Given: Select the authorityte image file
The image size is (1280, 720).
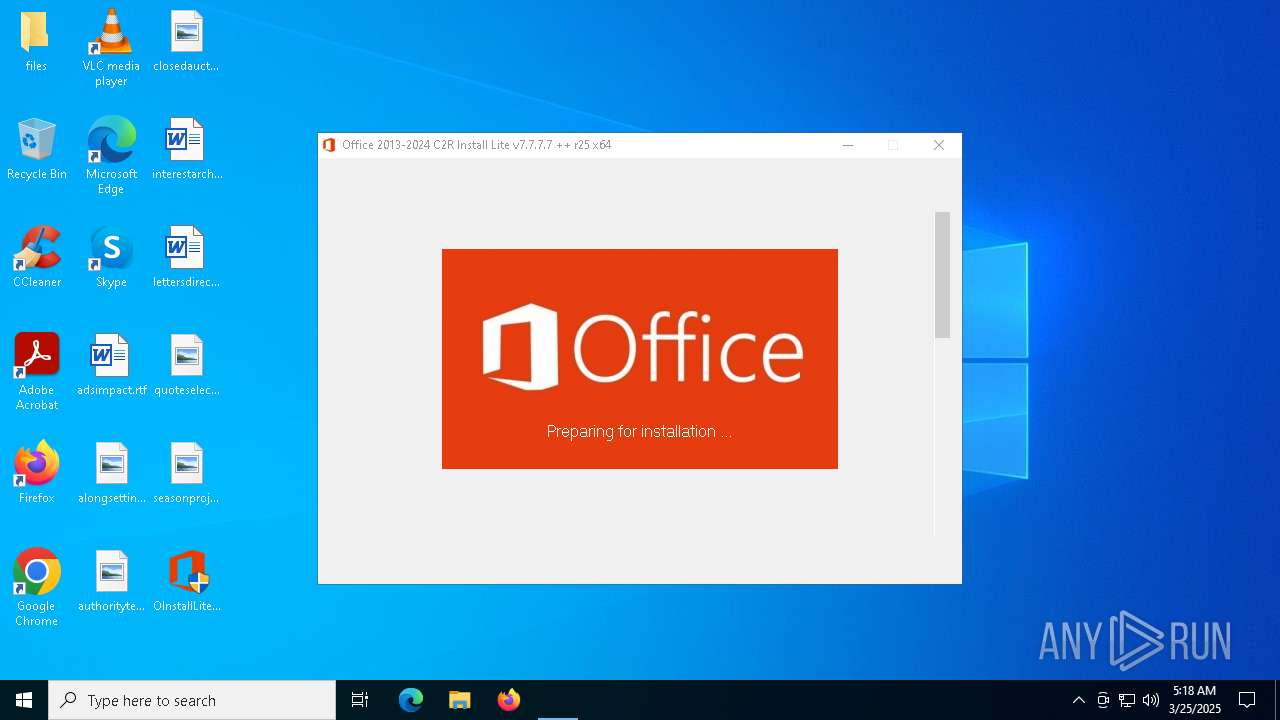Looking at the screenshot, I should pyautogui.click(x=111, y=580).
